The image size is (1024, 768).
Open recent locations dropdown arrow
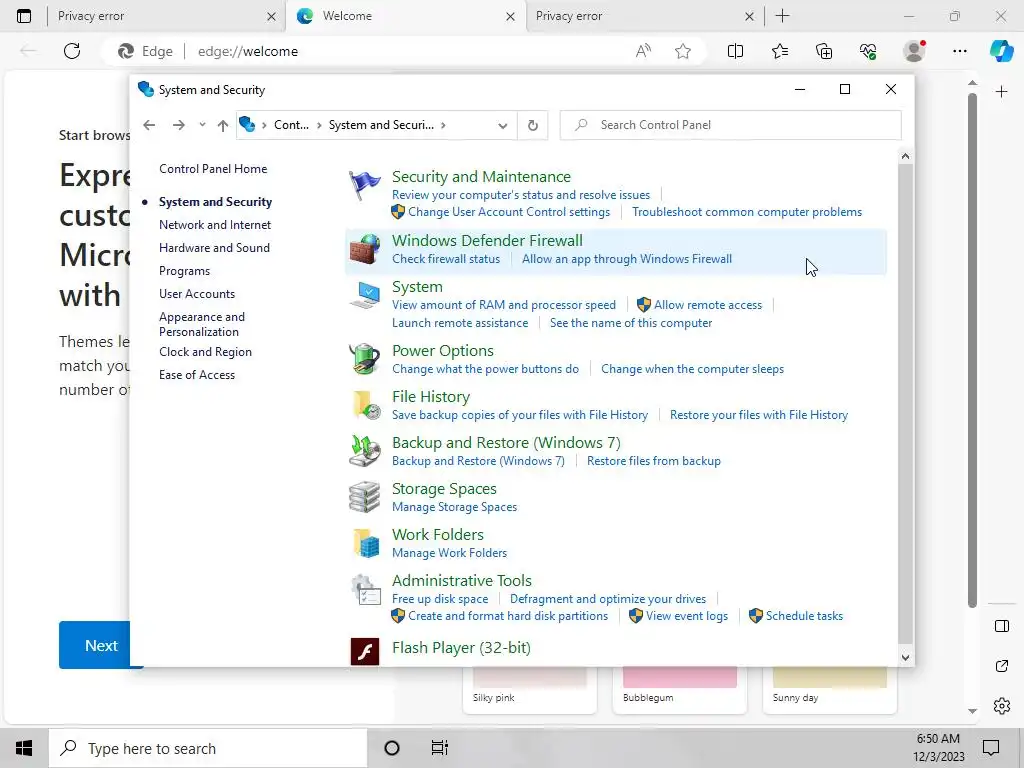(202, 125)
